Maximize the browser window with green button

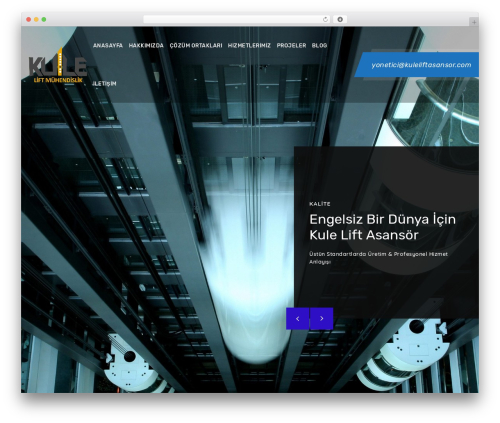pos(44,19)
